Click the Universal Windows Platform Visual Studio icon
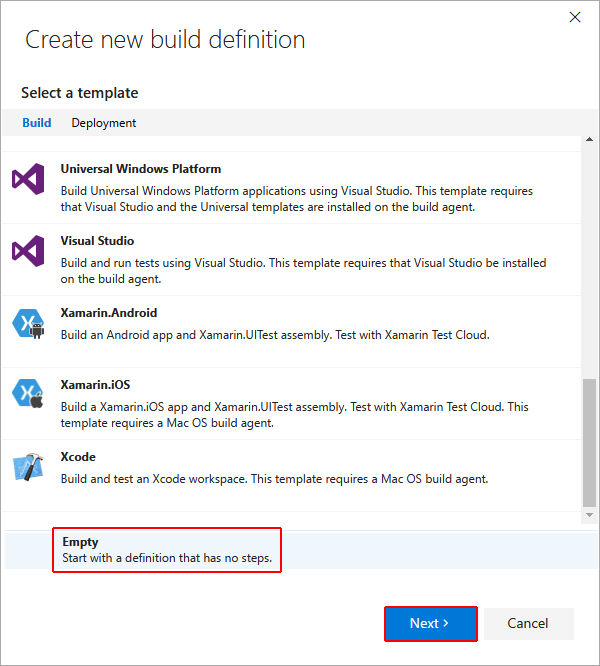The image size is (600, 666). click(x=28, y=180)
